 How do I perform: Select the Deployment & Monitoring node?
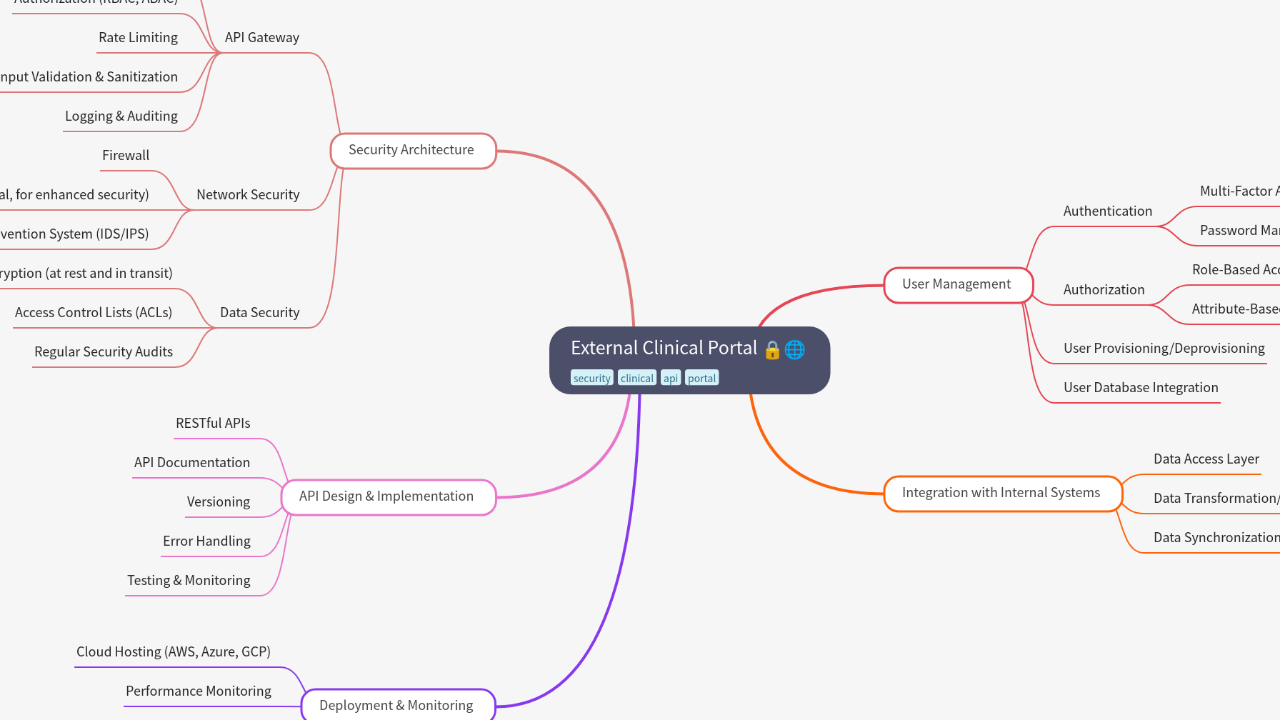pyautogui.click(x=398, y=705)
